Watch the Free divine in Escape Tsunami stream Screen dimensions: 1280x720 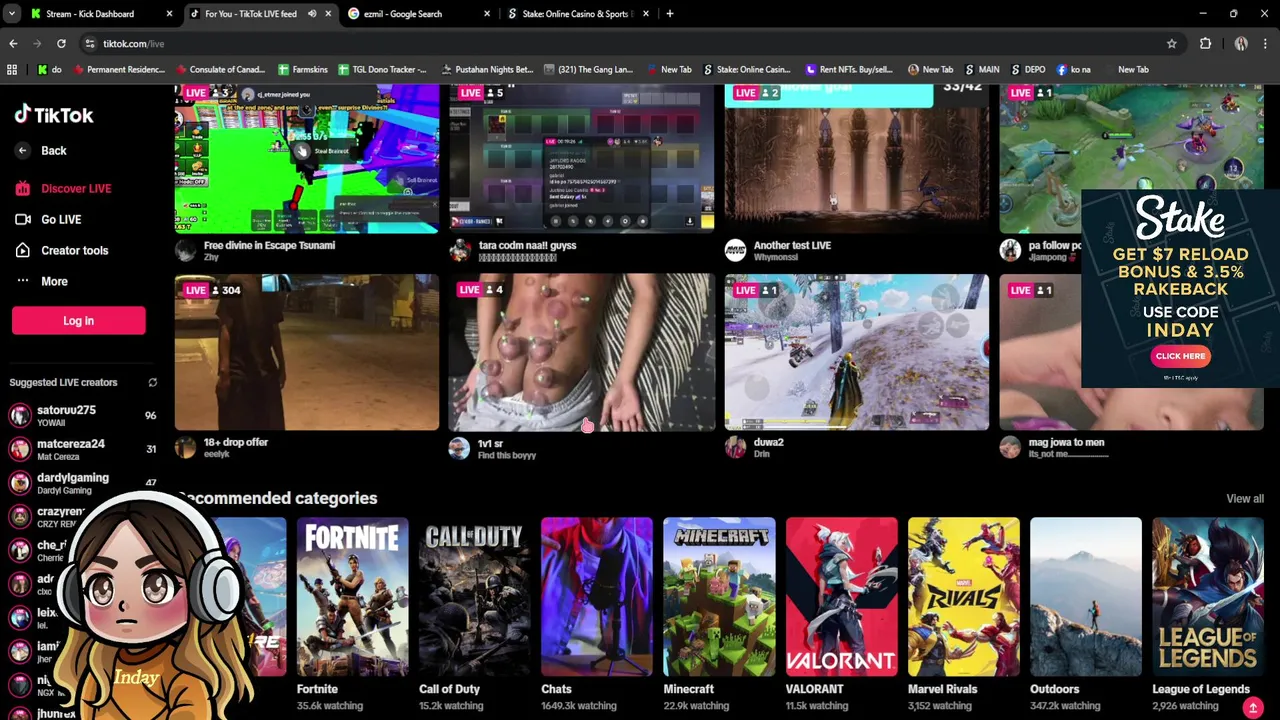[307, 158]
